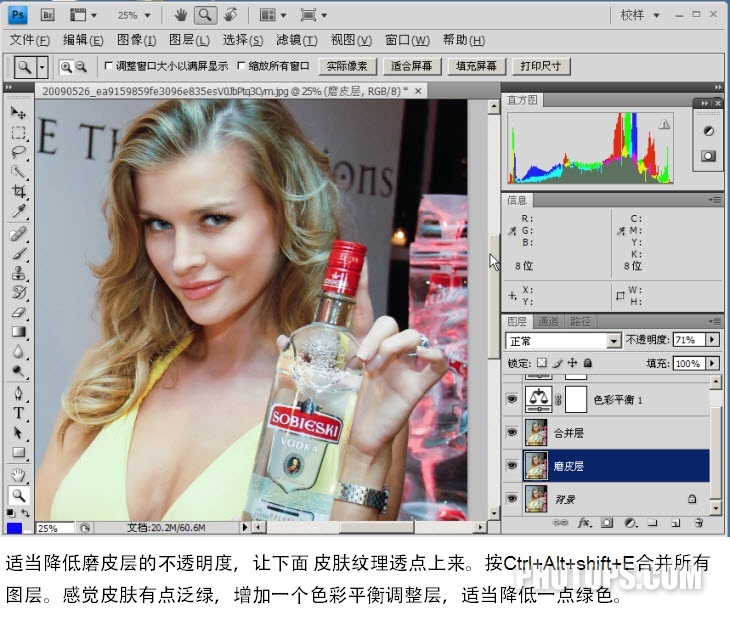Select the Magic Wand tool

[x=18, y=172]
